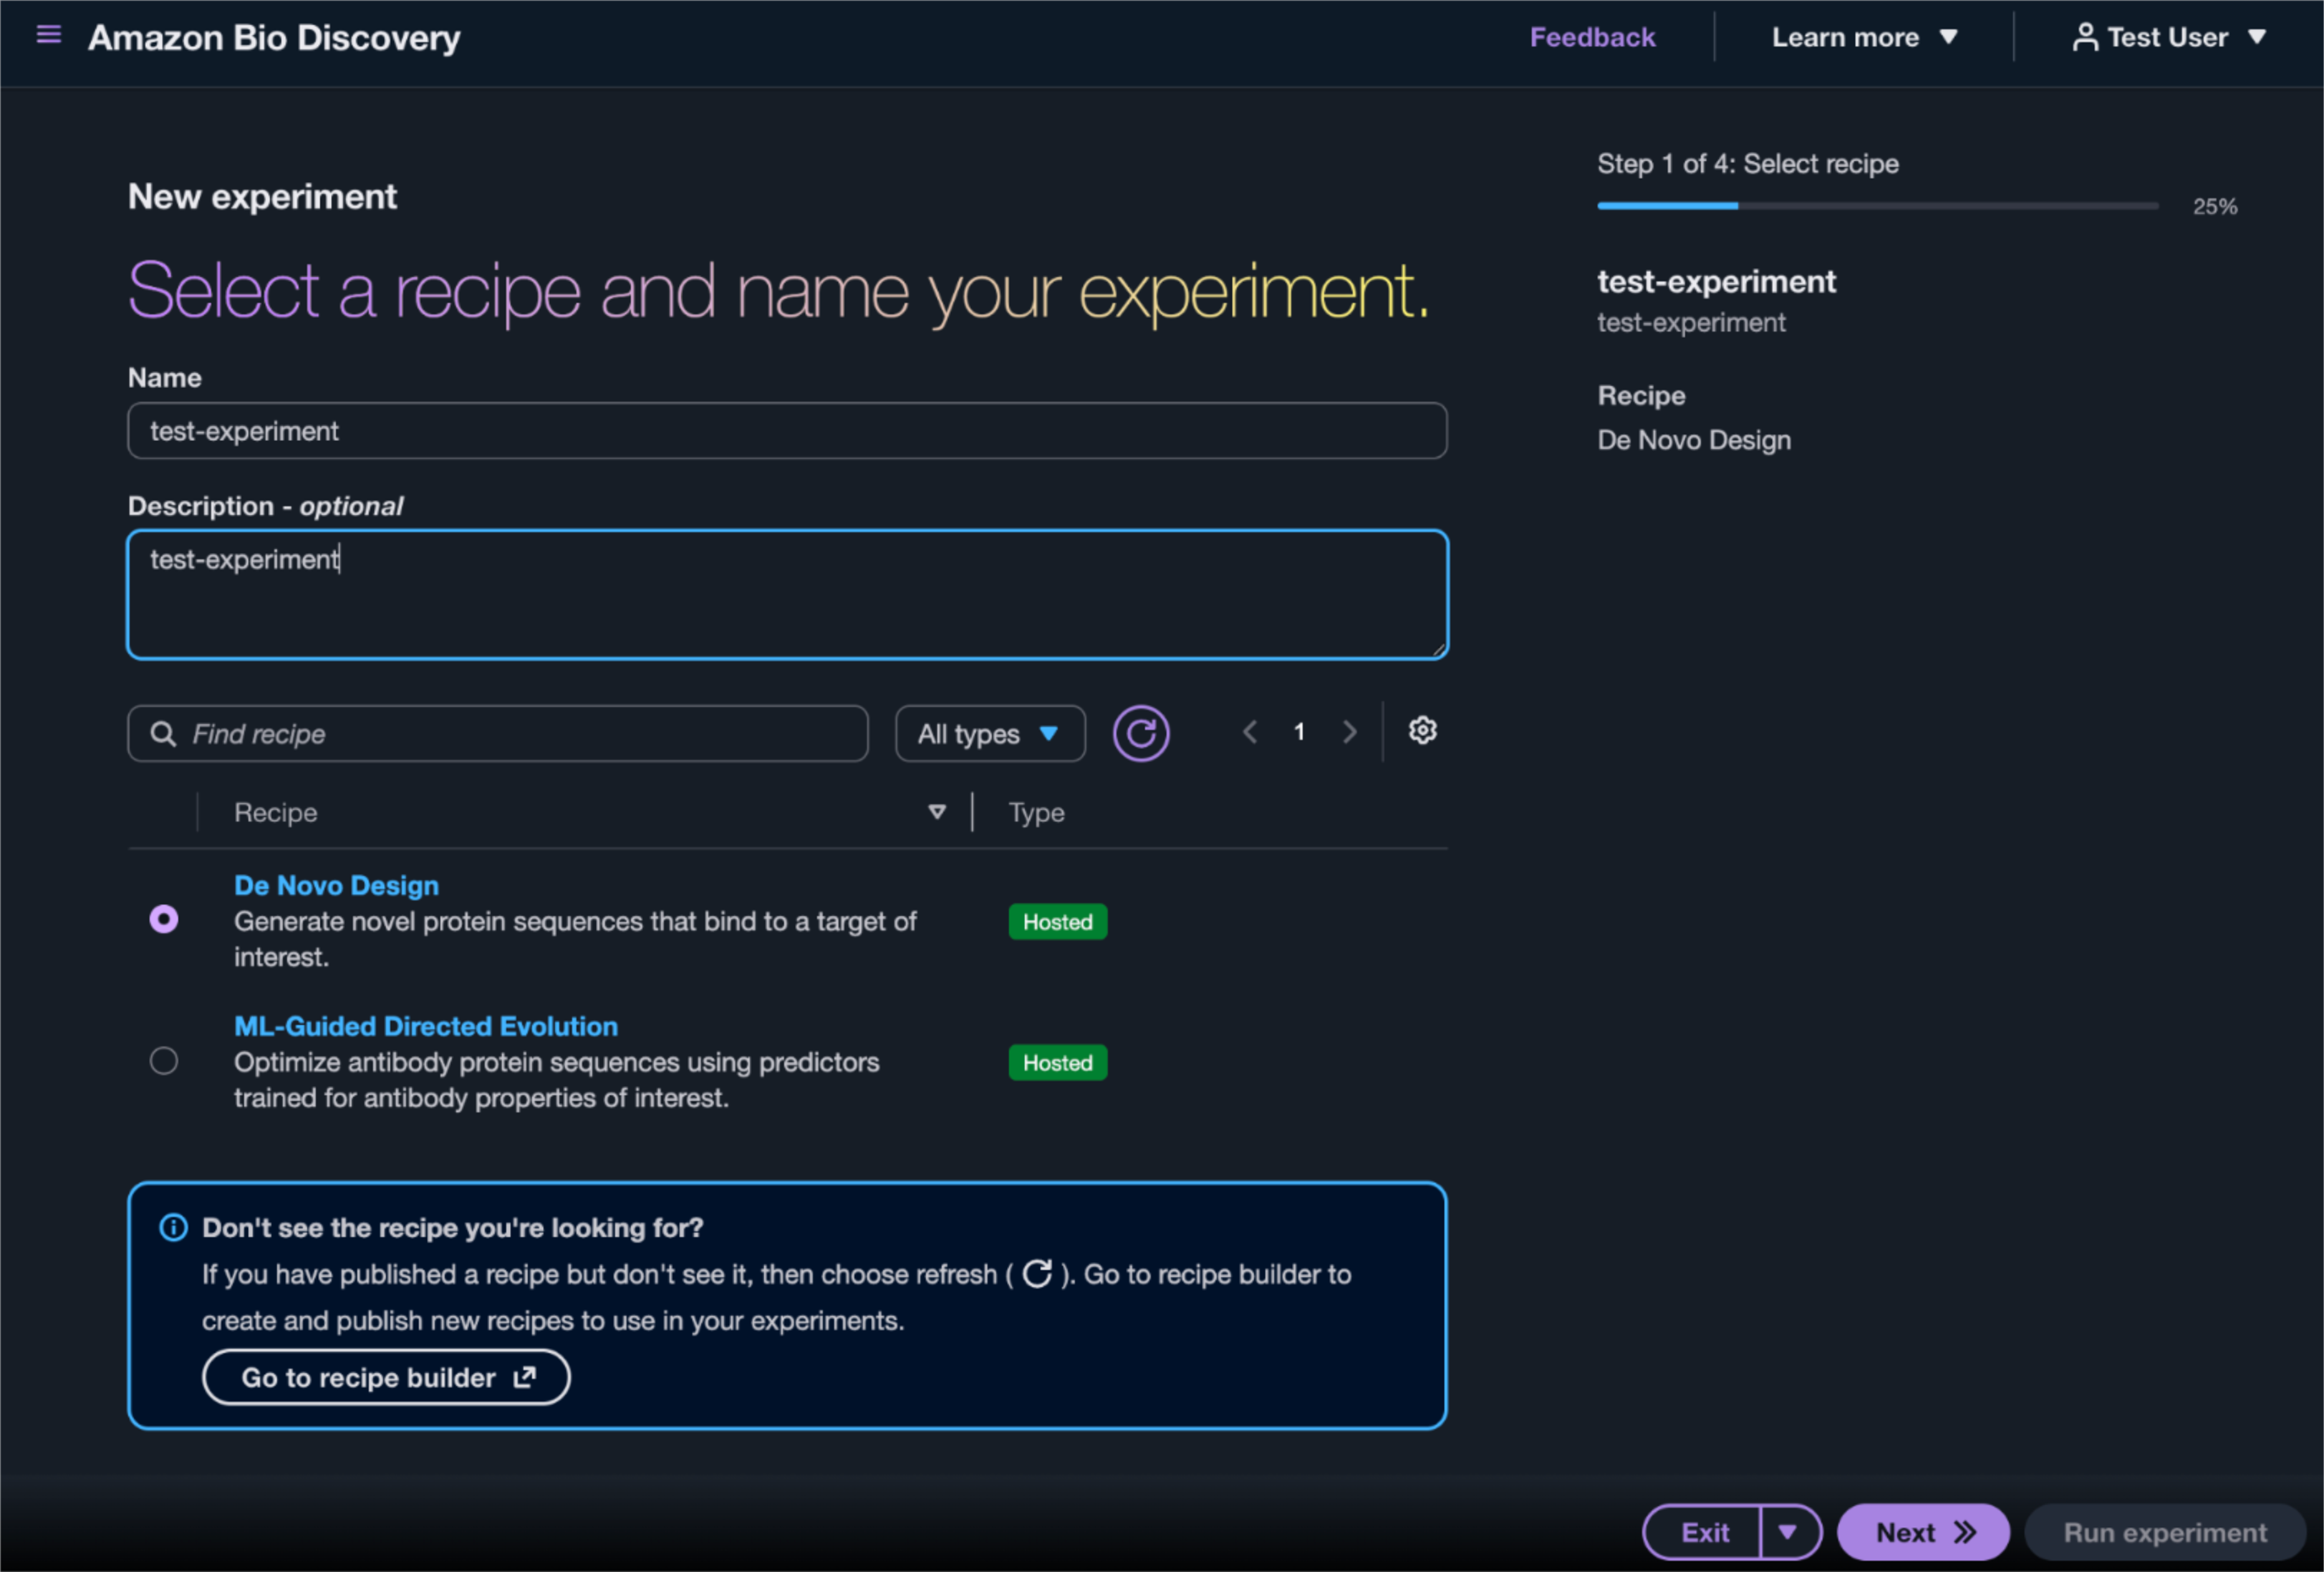2324x1572 pixels.
Task: Open the All types filter dropdown
Action: [x=990, y=734]
